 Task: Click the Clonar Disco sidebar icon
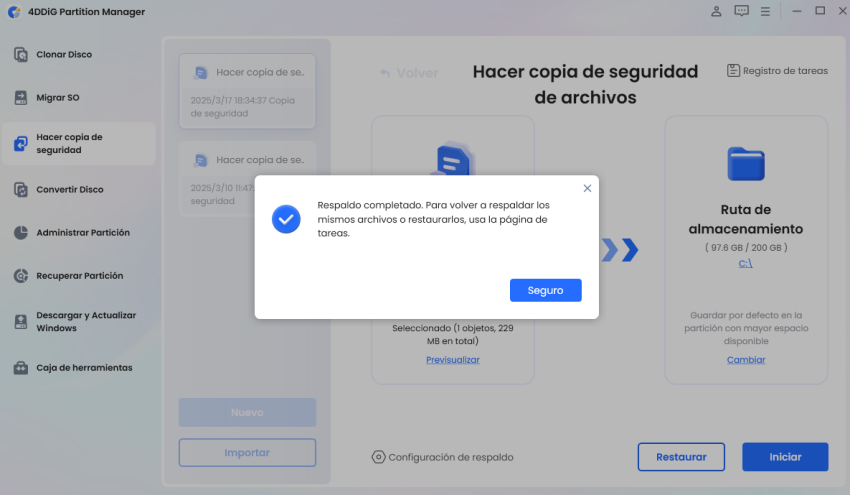21,54
